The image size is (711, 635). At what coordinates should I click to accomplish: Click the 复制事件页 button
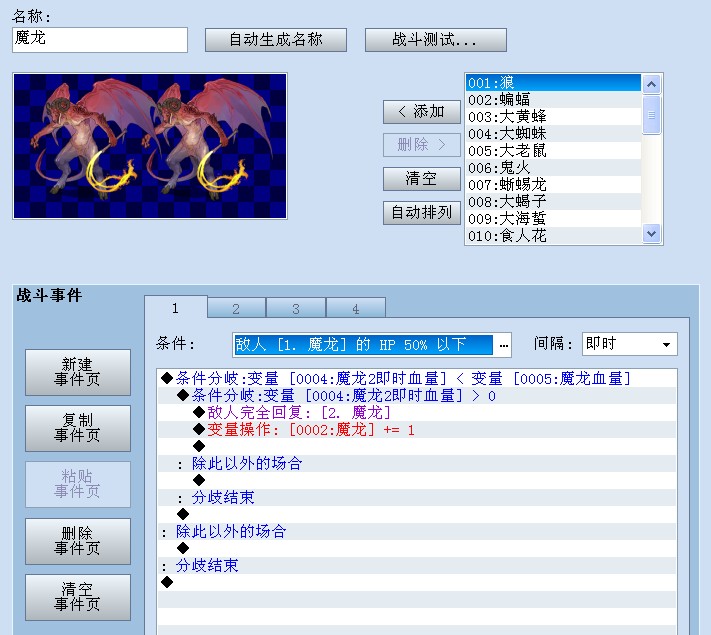click(78, 429)
